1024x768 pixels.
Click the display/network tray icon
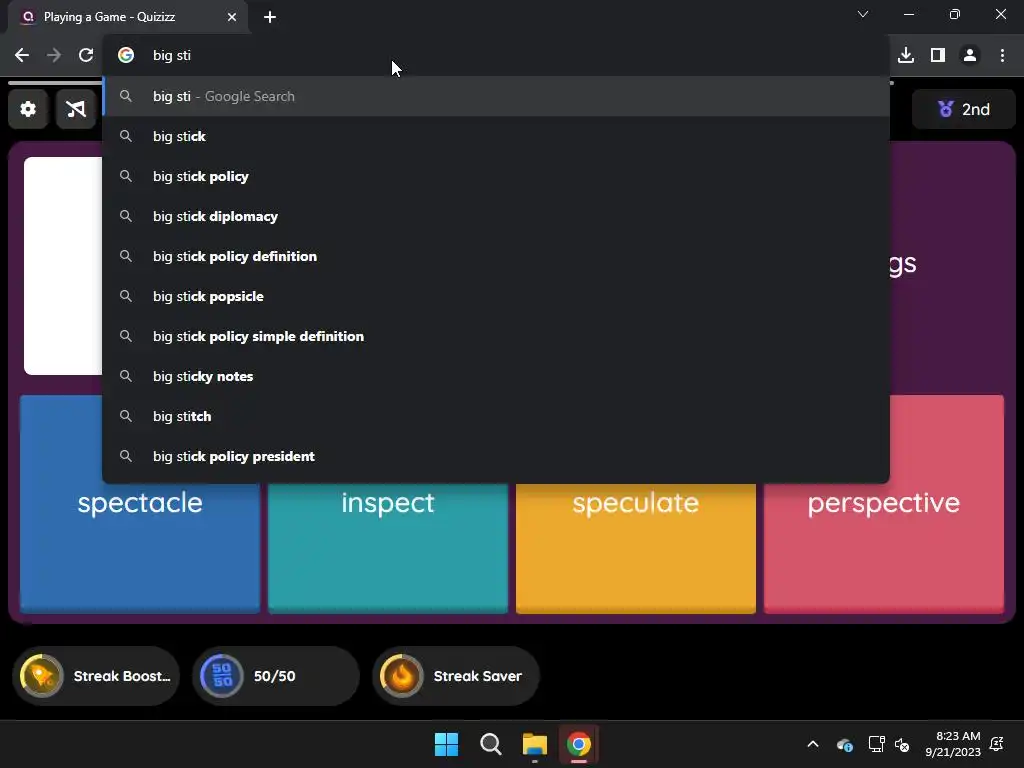[876, 744]
